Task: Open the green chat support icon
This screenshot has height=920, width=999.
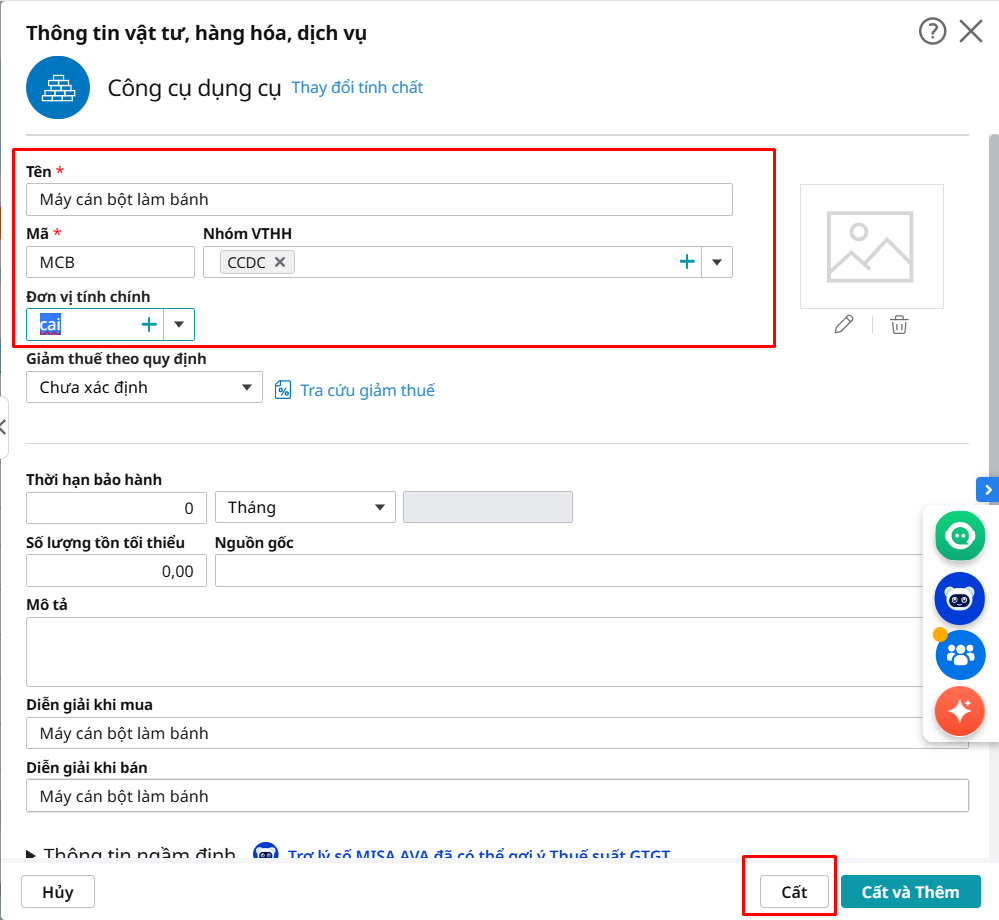Action: [960, 536]
